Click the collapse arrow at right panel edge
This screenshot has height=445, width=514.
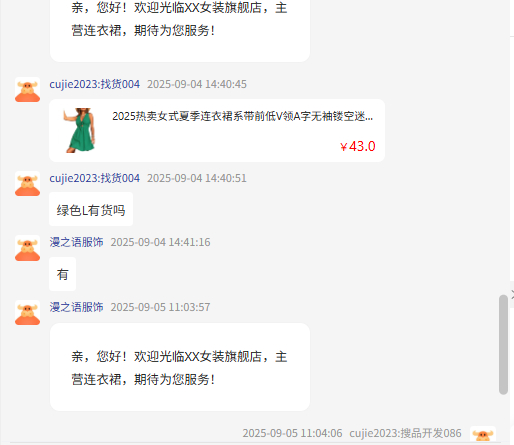pyautogui.click(x=512, y=294)
